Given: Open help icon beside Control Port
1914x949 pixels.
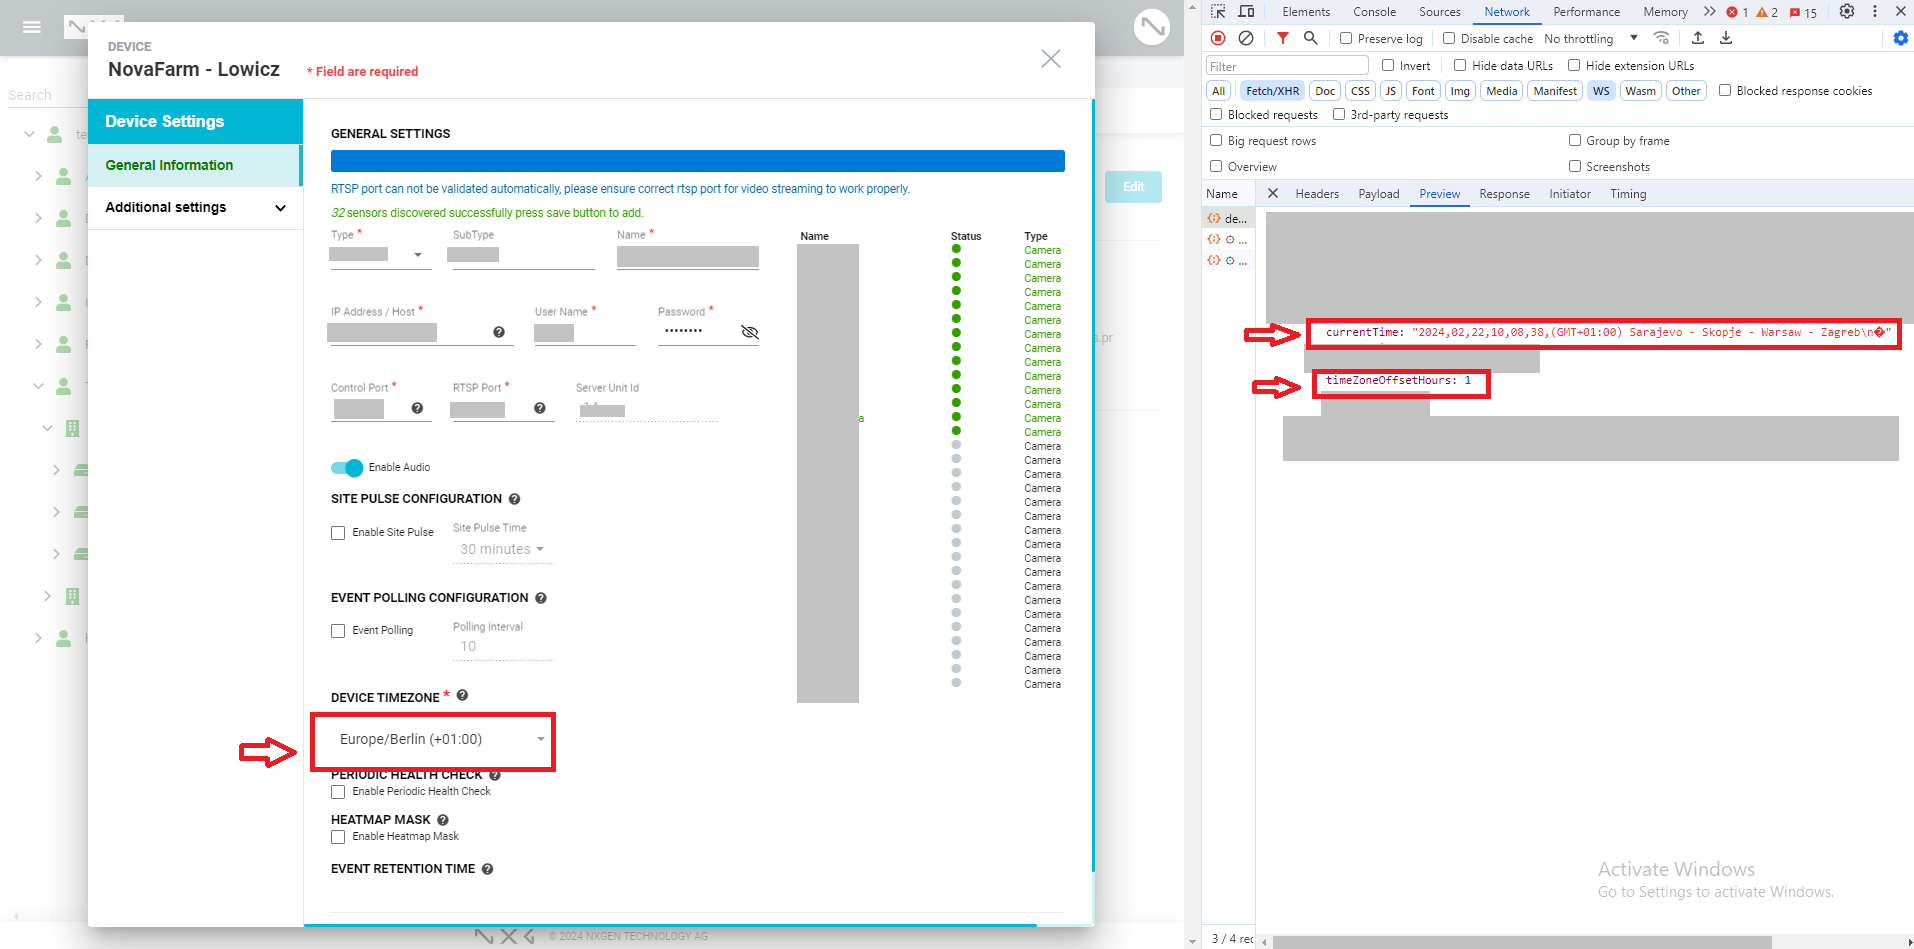Looking at the screenshot, I should pyautogui.click(x=417, y=408).
